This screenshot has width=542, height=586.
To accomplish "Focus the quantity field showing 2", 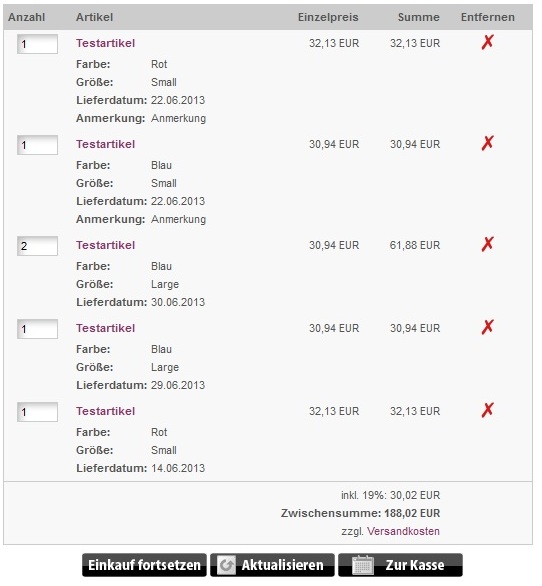I will coord(37,246).
